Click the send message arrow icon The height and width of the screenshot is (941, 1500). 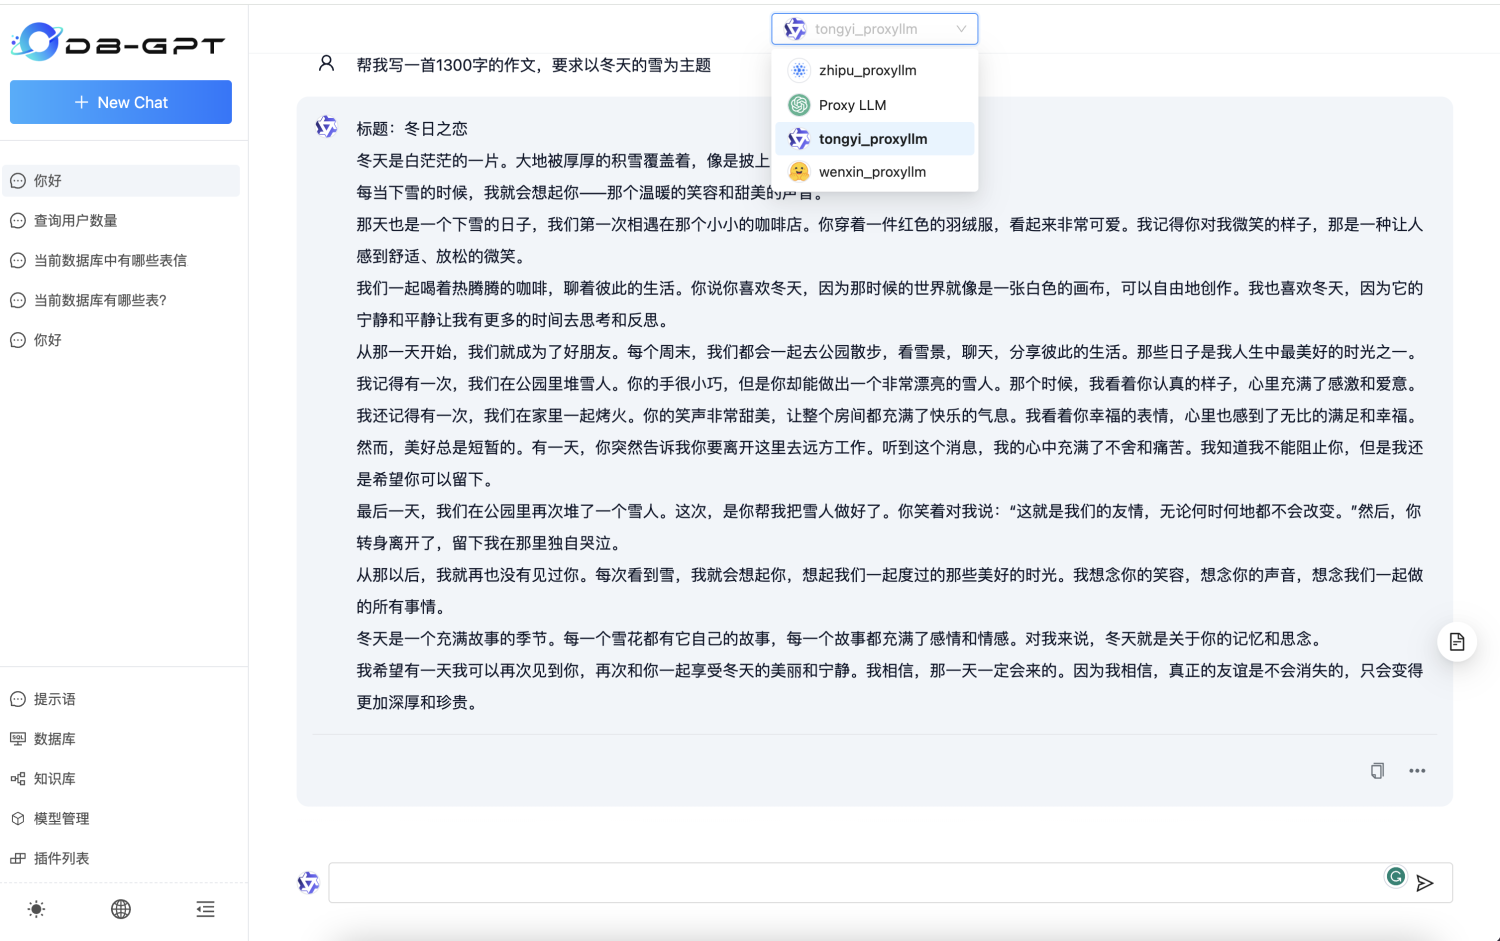[x=1426, y=883]
